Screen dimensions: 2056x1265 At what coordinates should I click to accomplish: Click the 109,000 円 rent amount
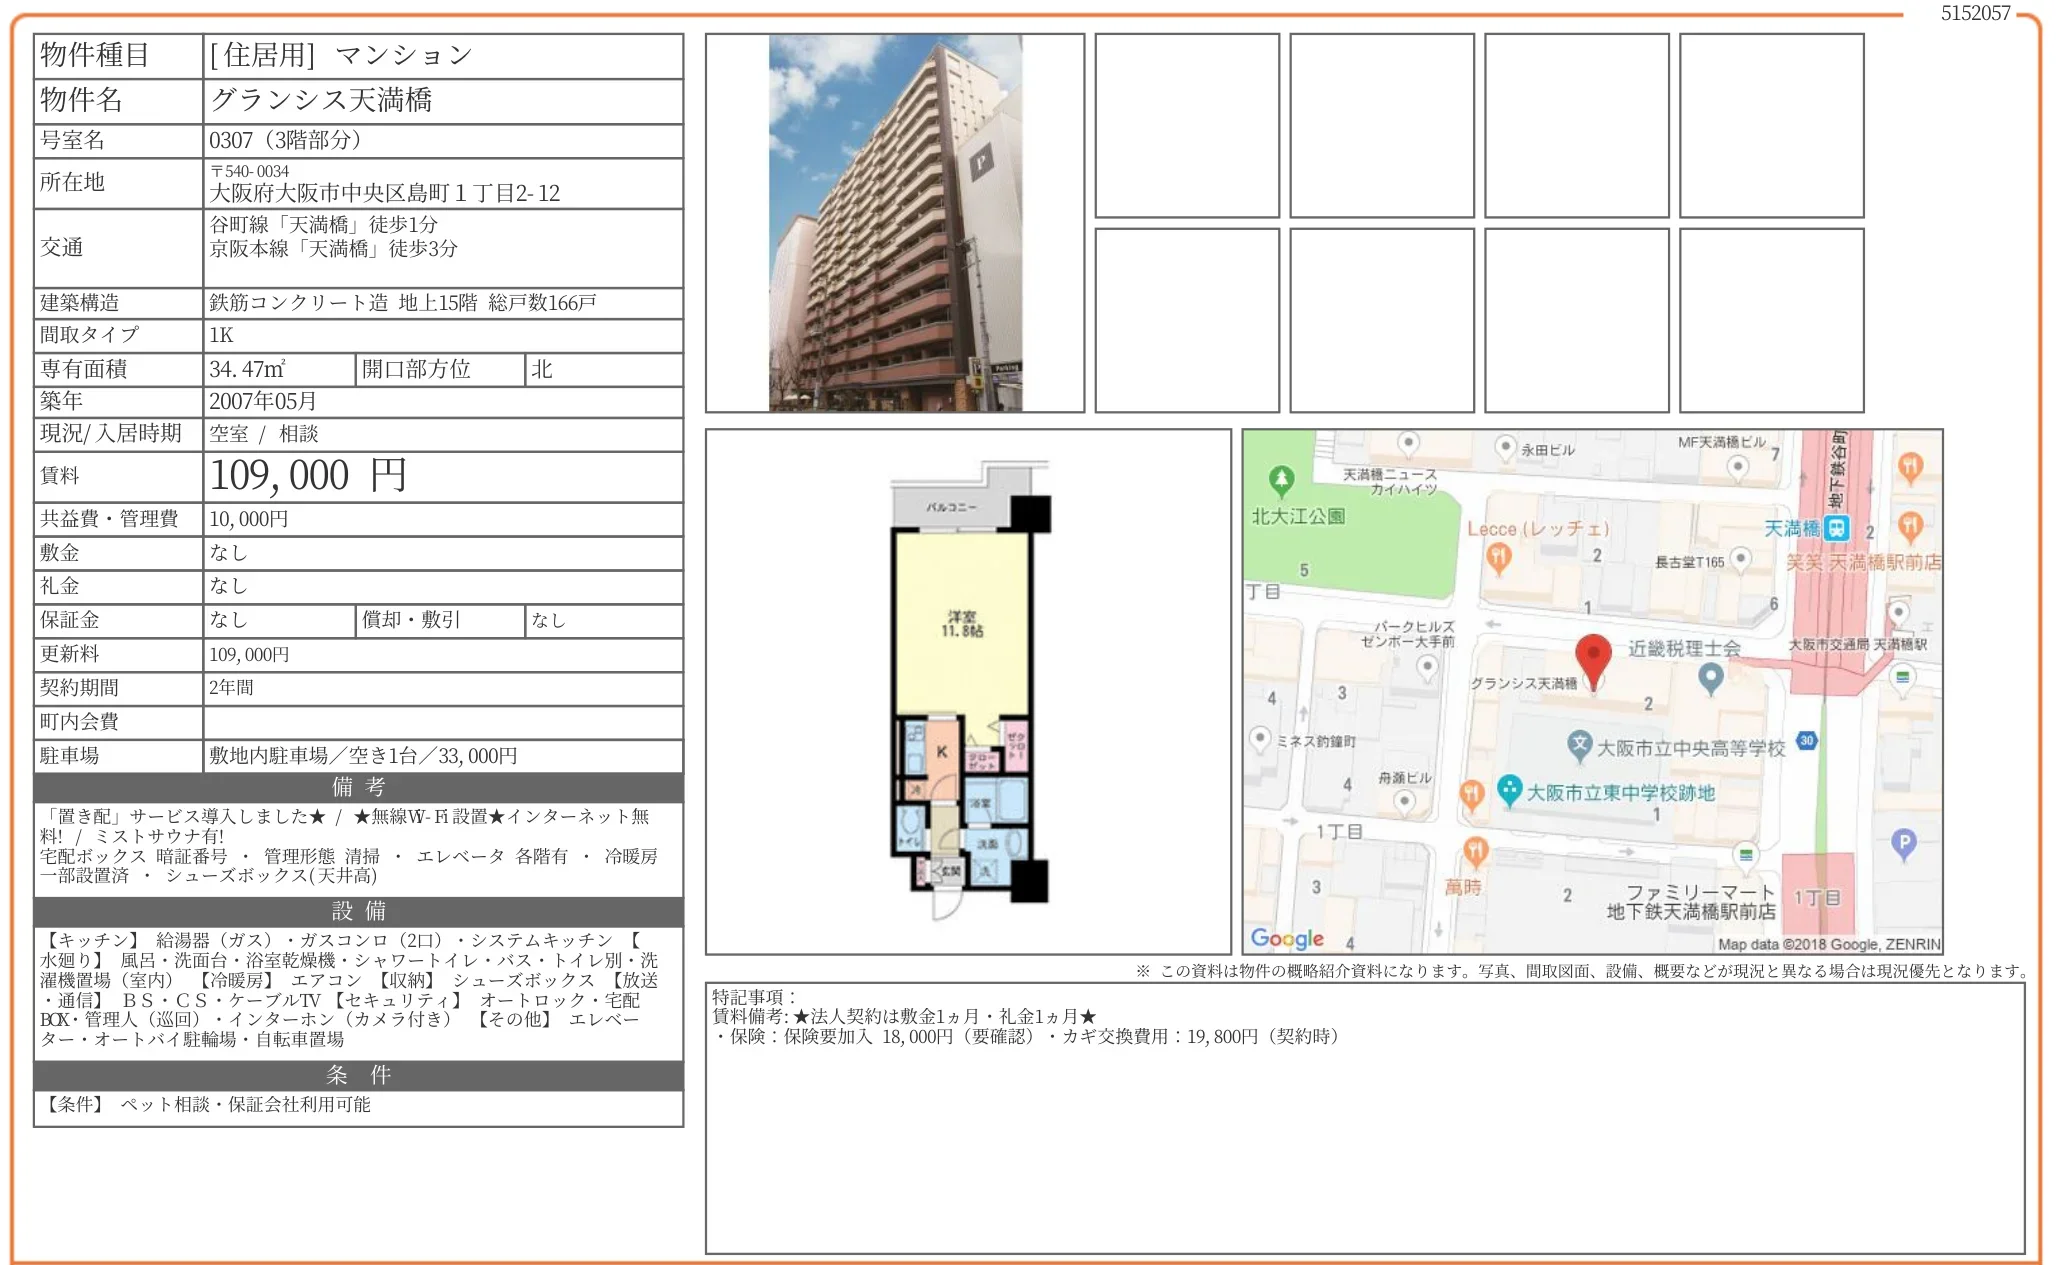(x=308, y=476)
